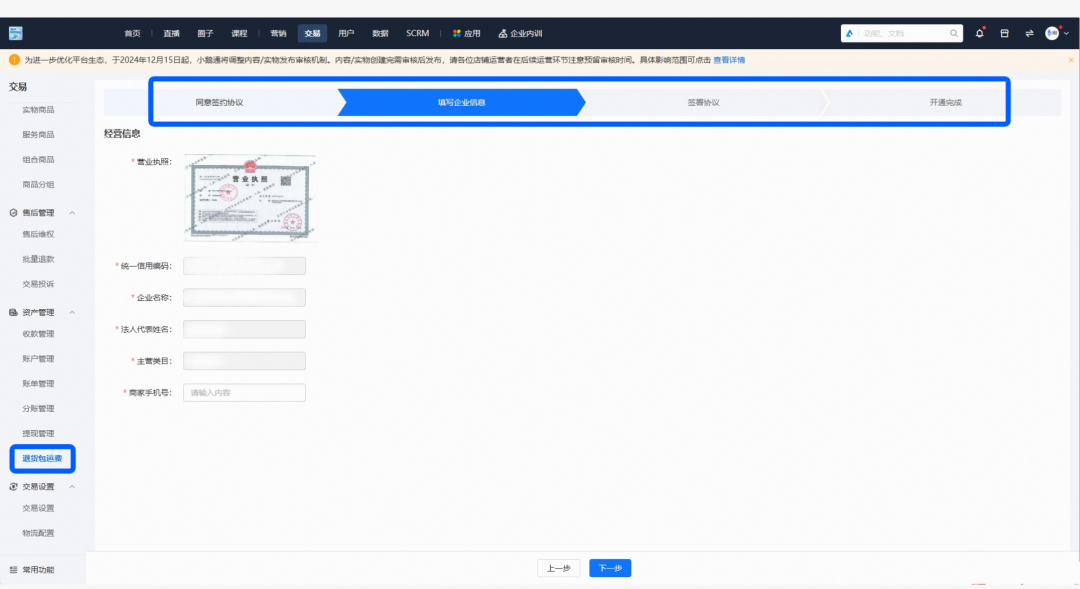Open 商品分组 in the sidebar
The width and height of the screenshot is (1080, 589).
[x=38, y=185]
